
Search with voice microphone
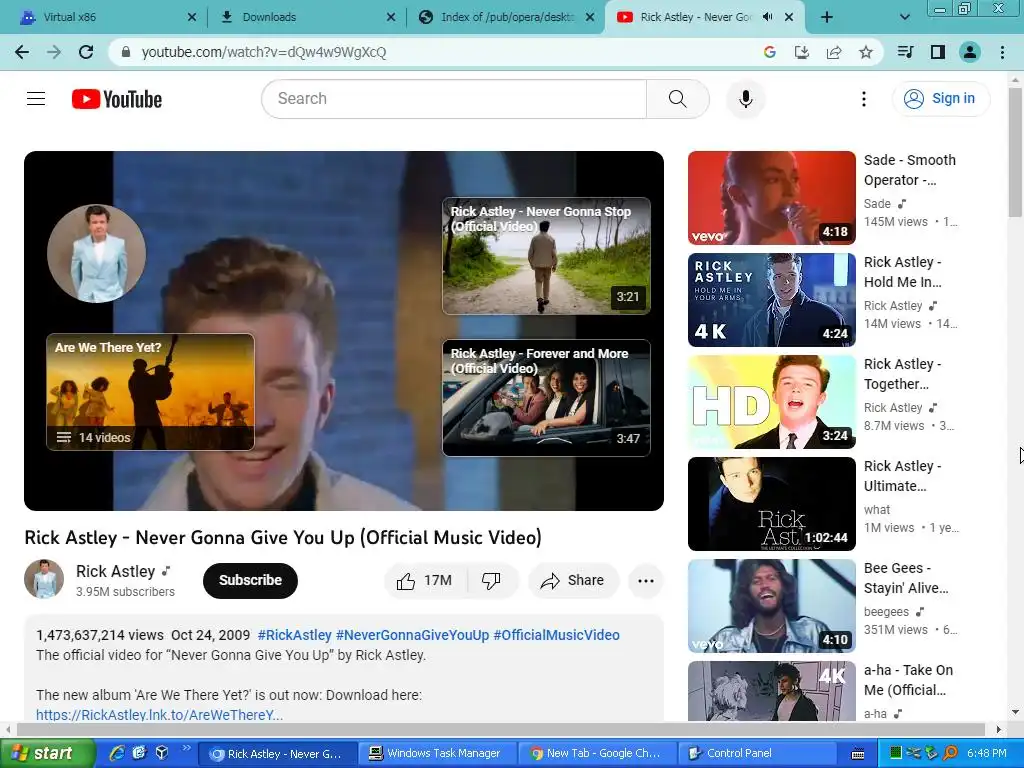pyautogui.click(x=745, y=99)
